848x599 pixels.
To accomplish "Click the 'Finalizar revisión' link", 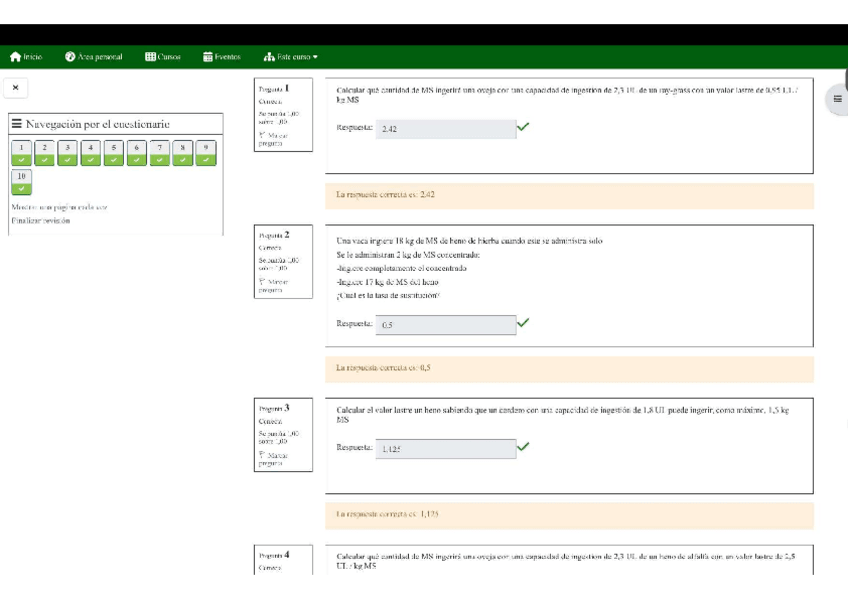I will (41, 221).
